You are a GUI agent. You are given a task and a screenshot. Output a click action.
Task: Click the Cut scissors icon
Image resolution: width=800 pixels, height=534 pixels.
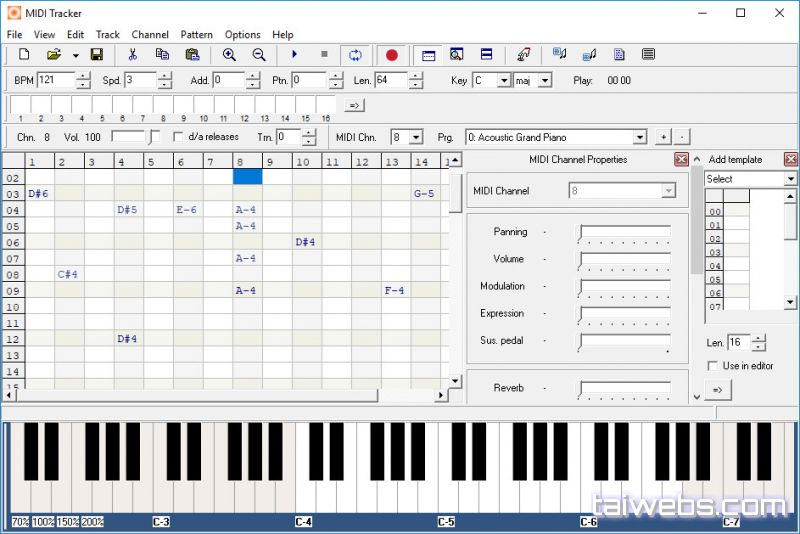pos(132,55)
